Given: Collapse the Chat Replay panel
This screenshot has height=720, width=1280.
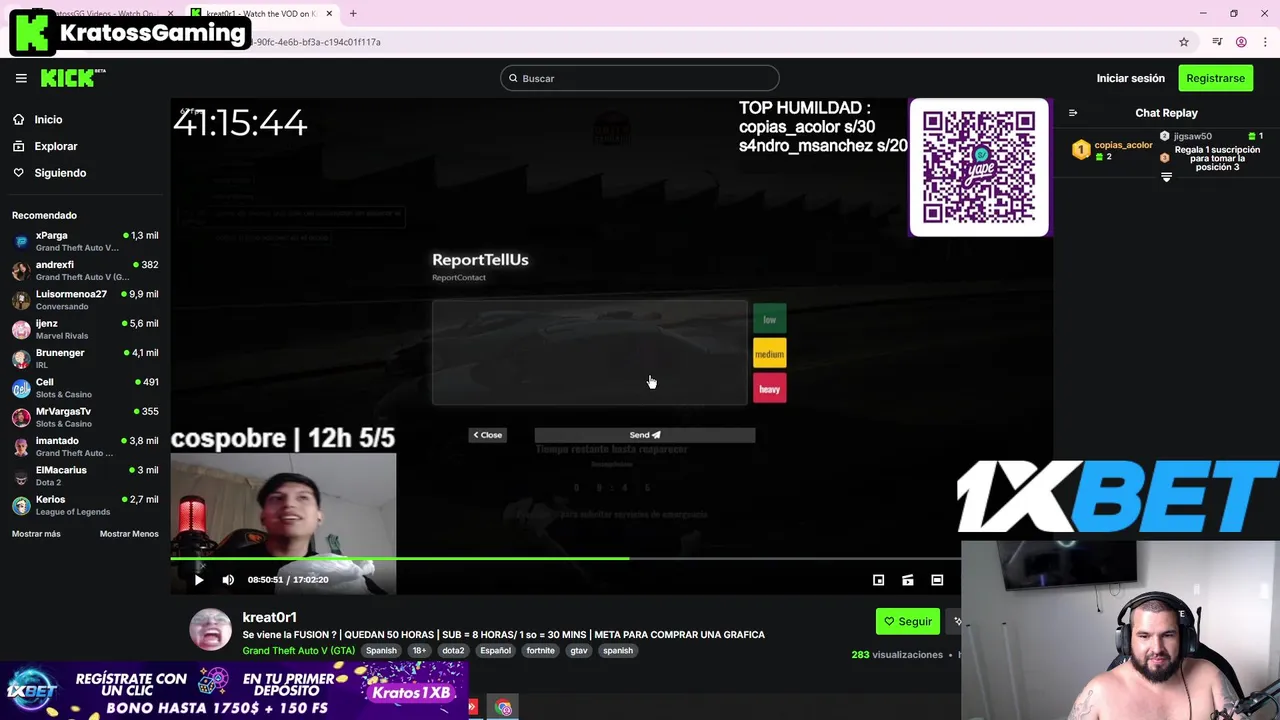Looking at the screenshot, I should (x=1073, y=113).
